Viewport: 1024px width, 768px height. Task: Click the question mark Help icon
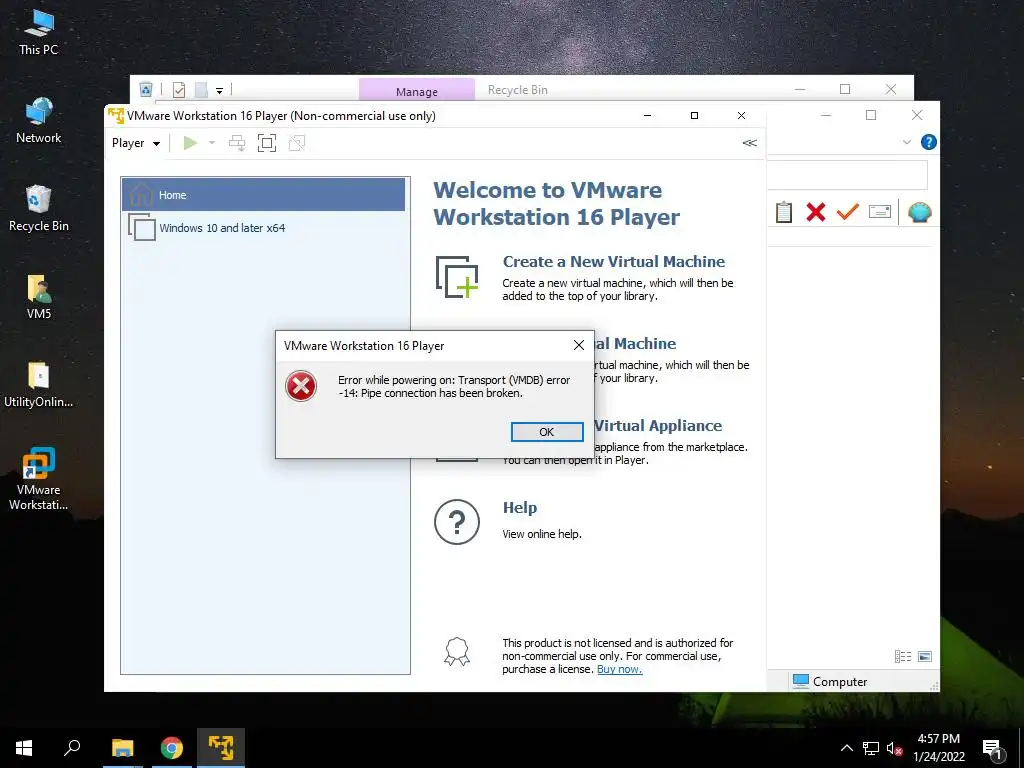[456, 522]
